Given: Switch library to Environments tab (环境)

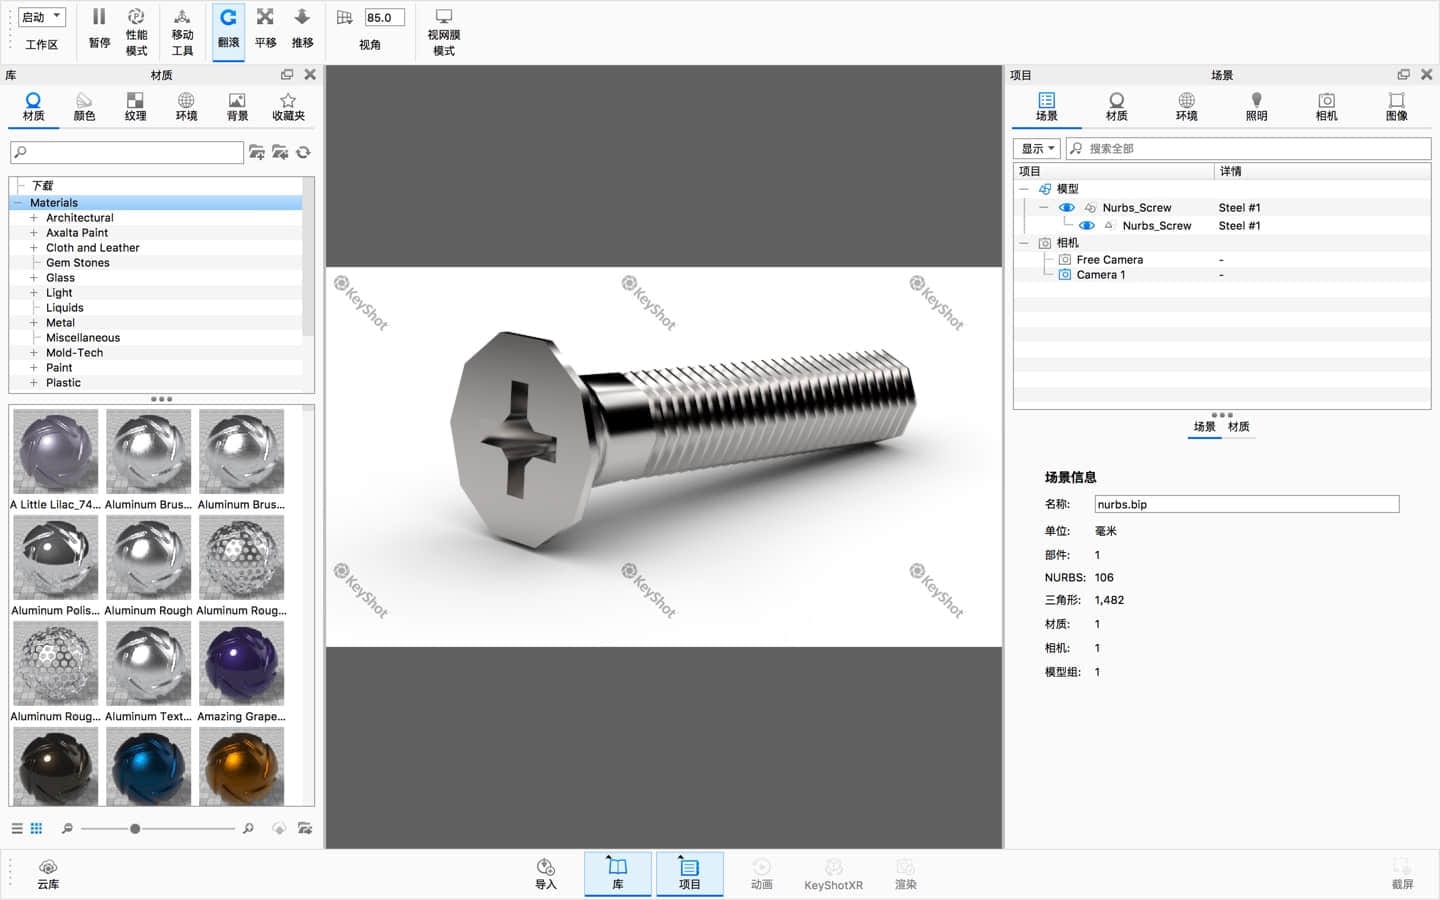Looking at the screenshot, I should click(186, 107).
